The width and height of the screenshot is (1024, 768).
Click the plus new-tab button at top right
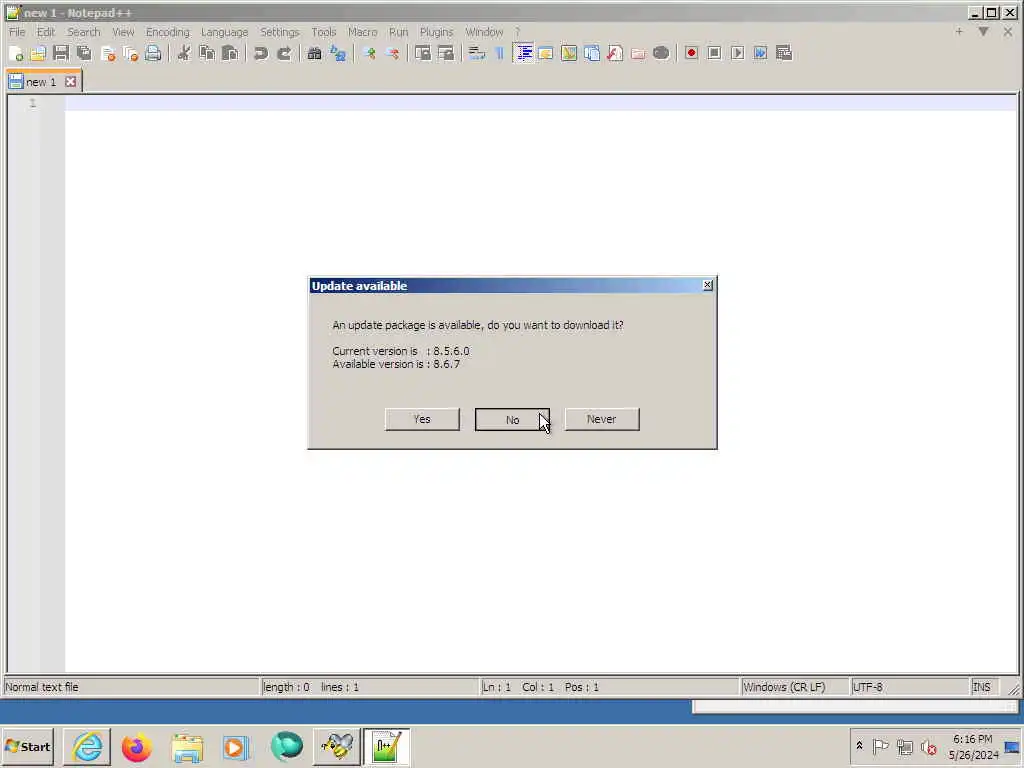(x=959, y=31)
